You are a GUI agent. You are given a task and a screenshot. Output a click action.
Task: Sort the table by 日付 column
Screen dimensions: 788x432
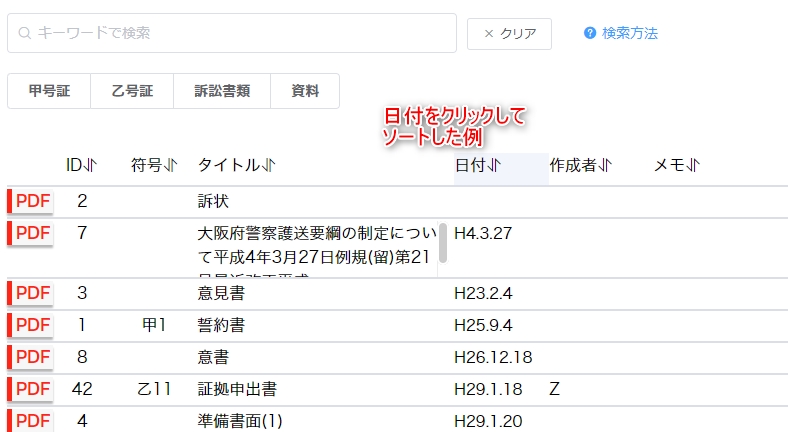pos(478,165)
